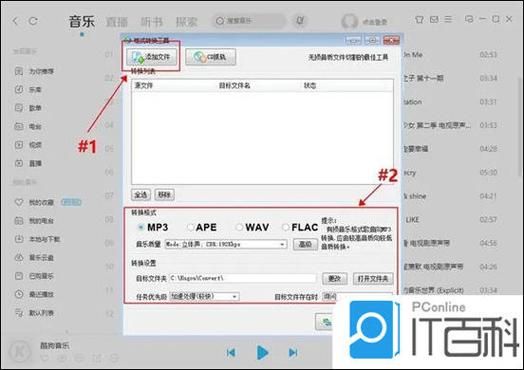Click the magnifier icon in search box
This screenshot has width=524, height=370.
[220, 21]
